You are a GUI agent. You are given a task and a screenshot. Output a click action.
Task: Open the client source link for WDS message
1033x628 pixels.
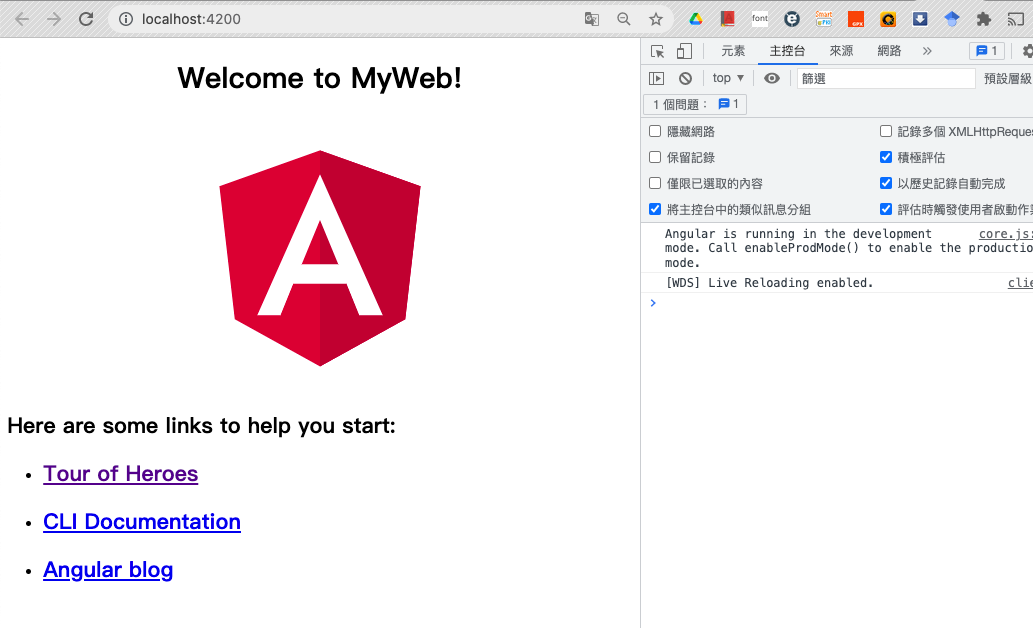point(1020,283)
